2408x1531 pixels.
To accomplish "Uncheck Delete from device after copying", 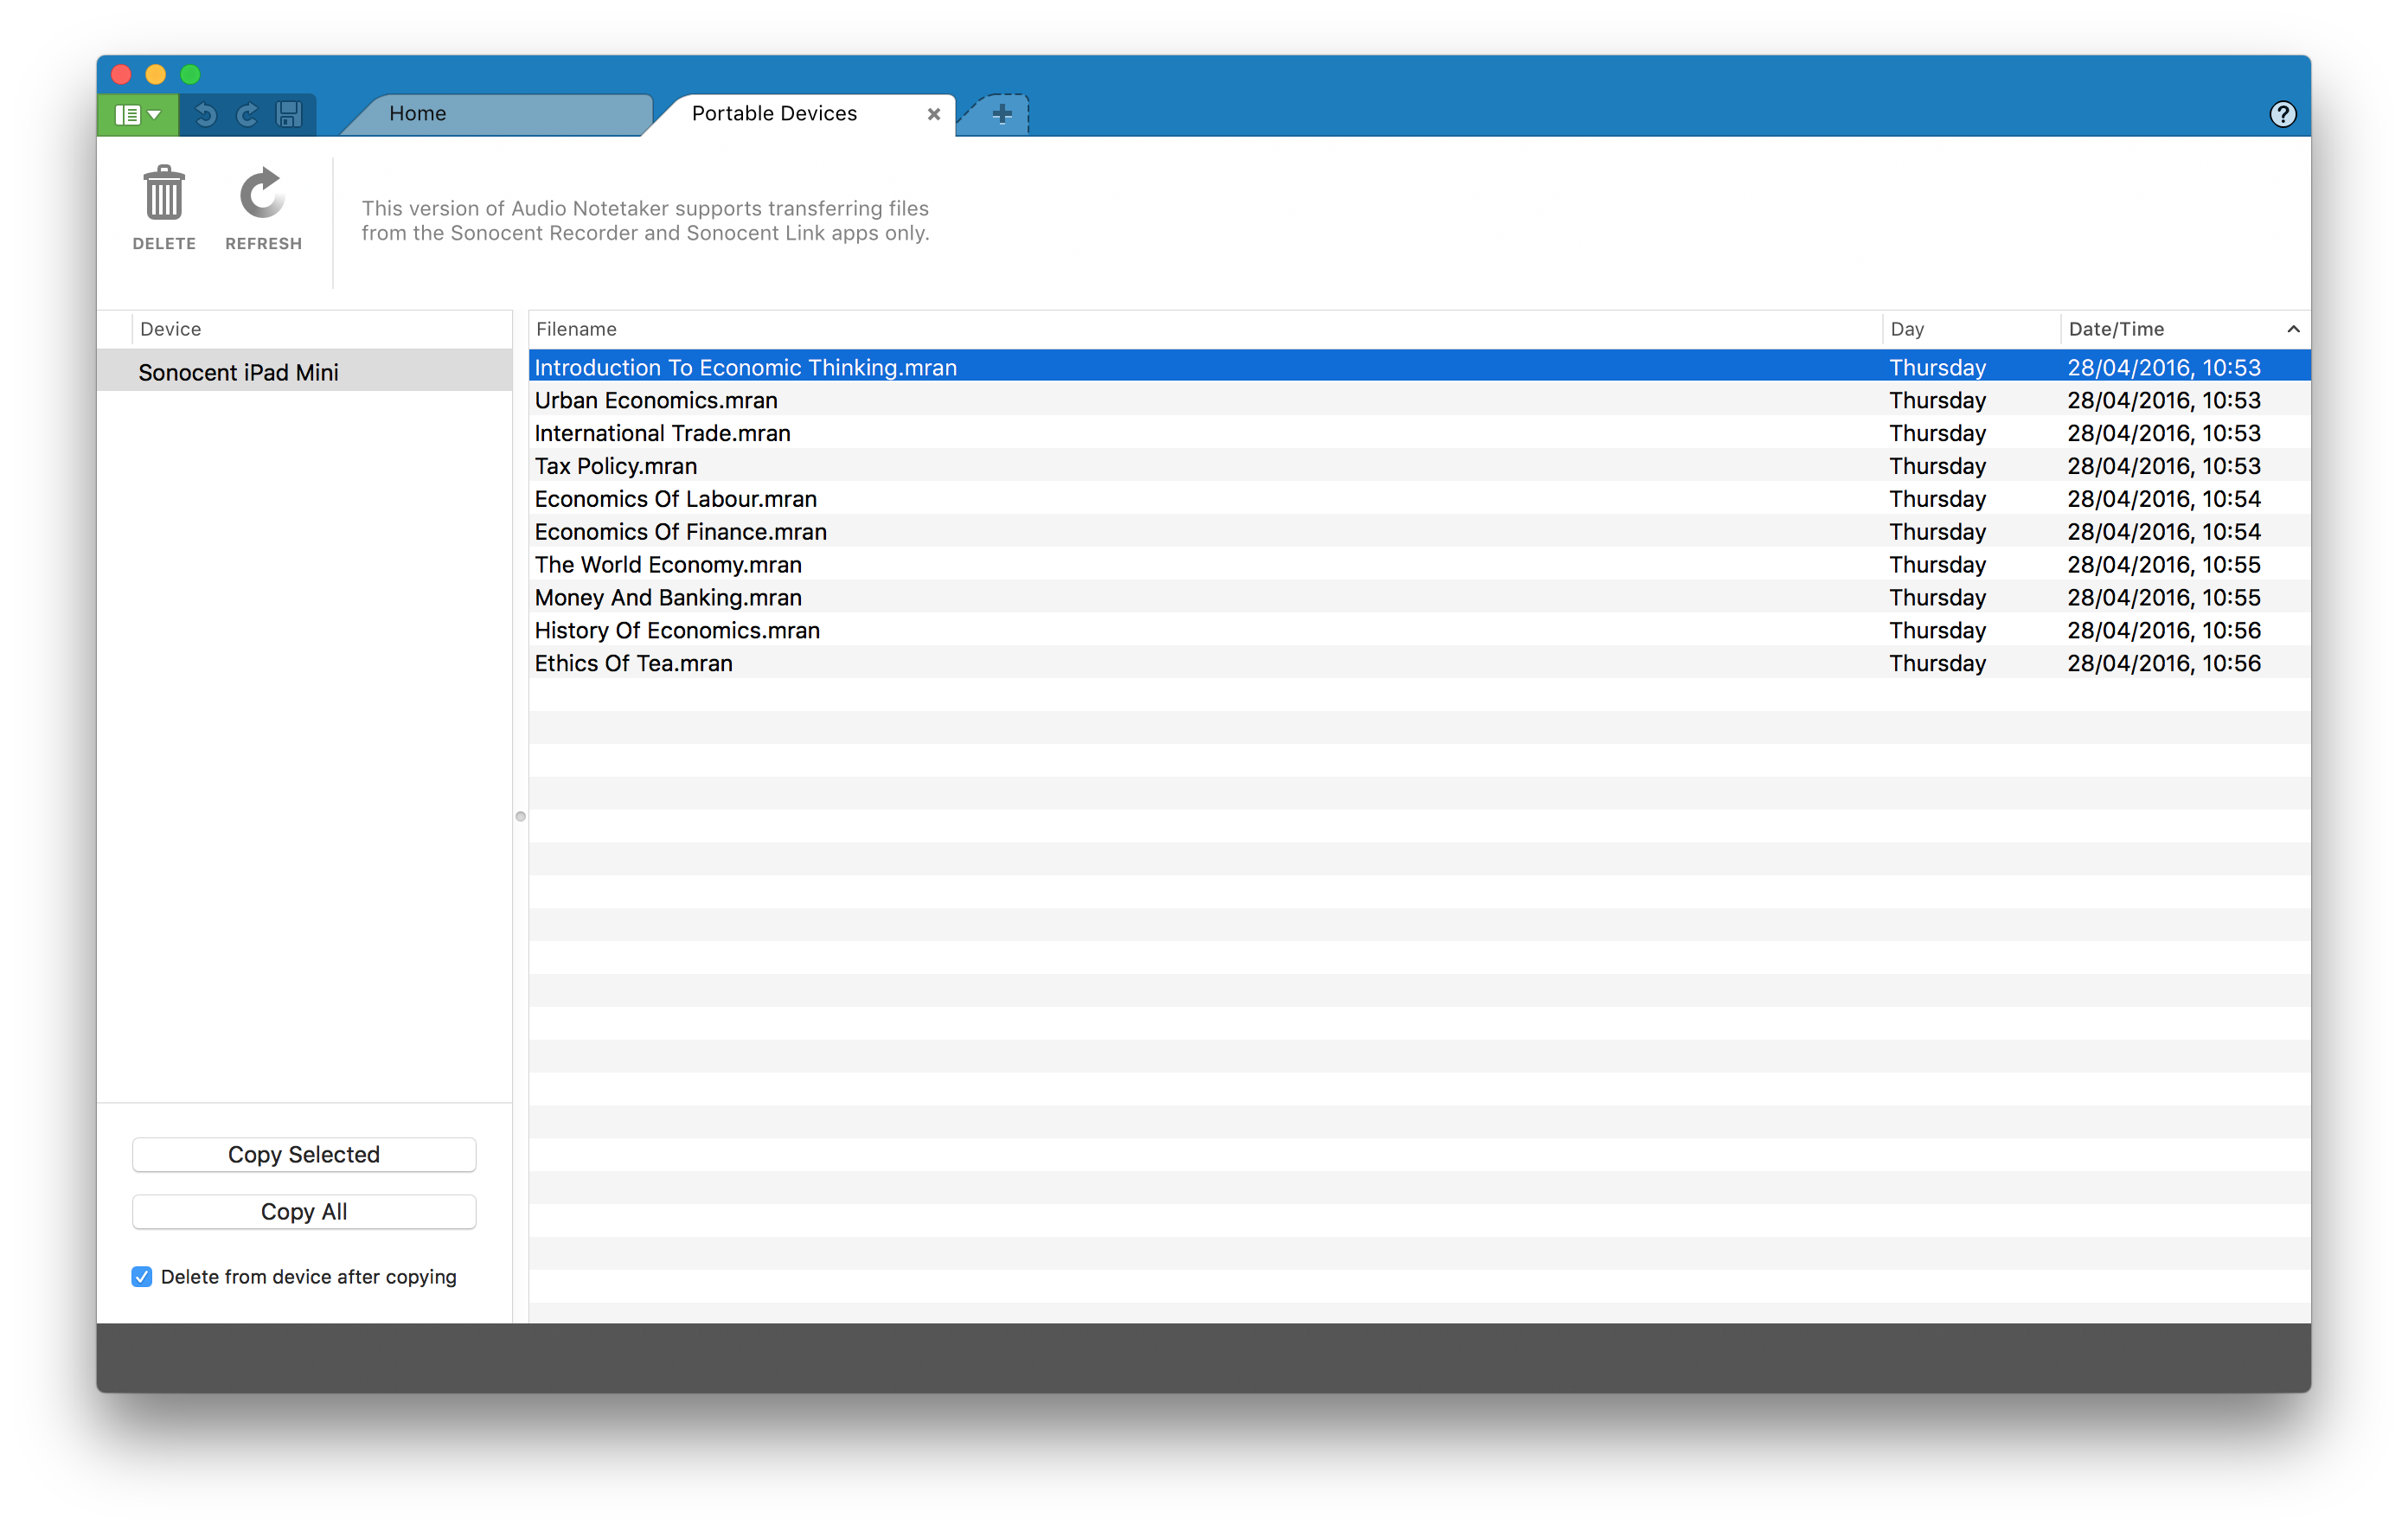I will coord(142,1276).
